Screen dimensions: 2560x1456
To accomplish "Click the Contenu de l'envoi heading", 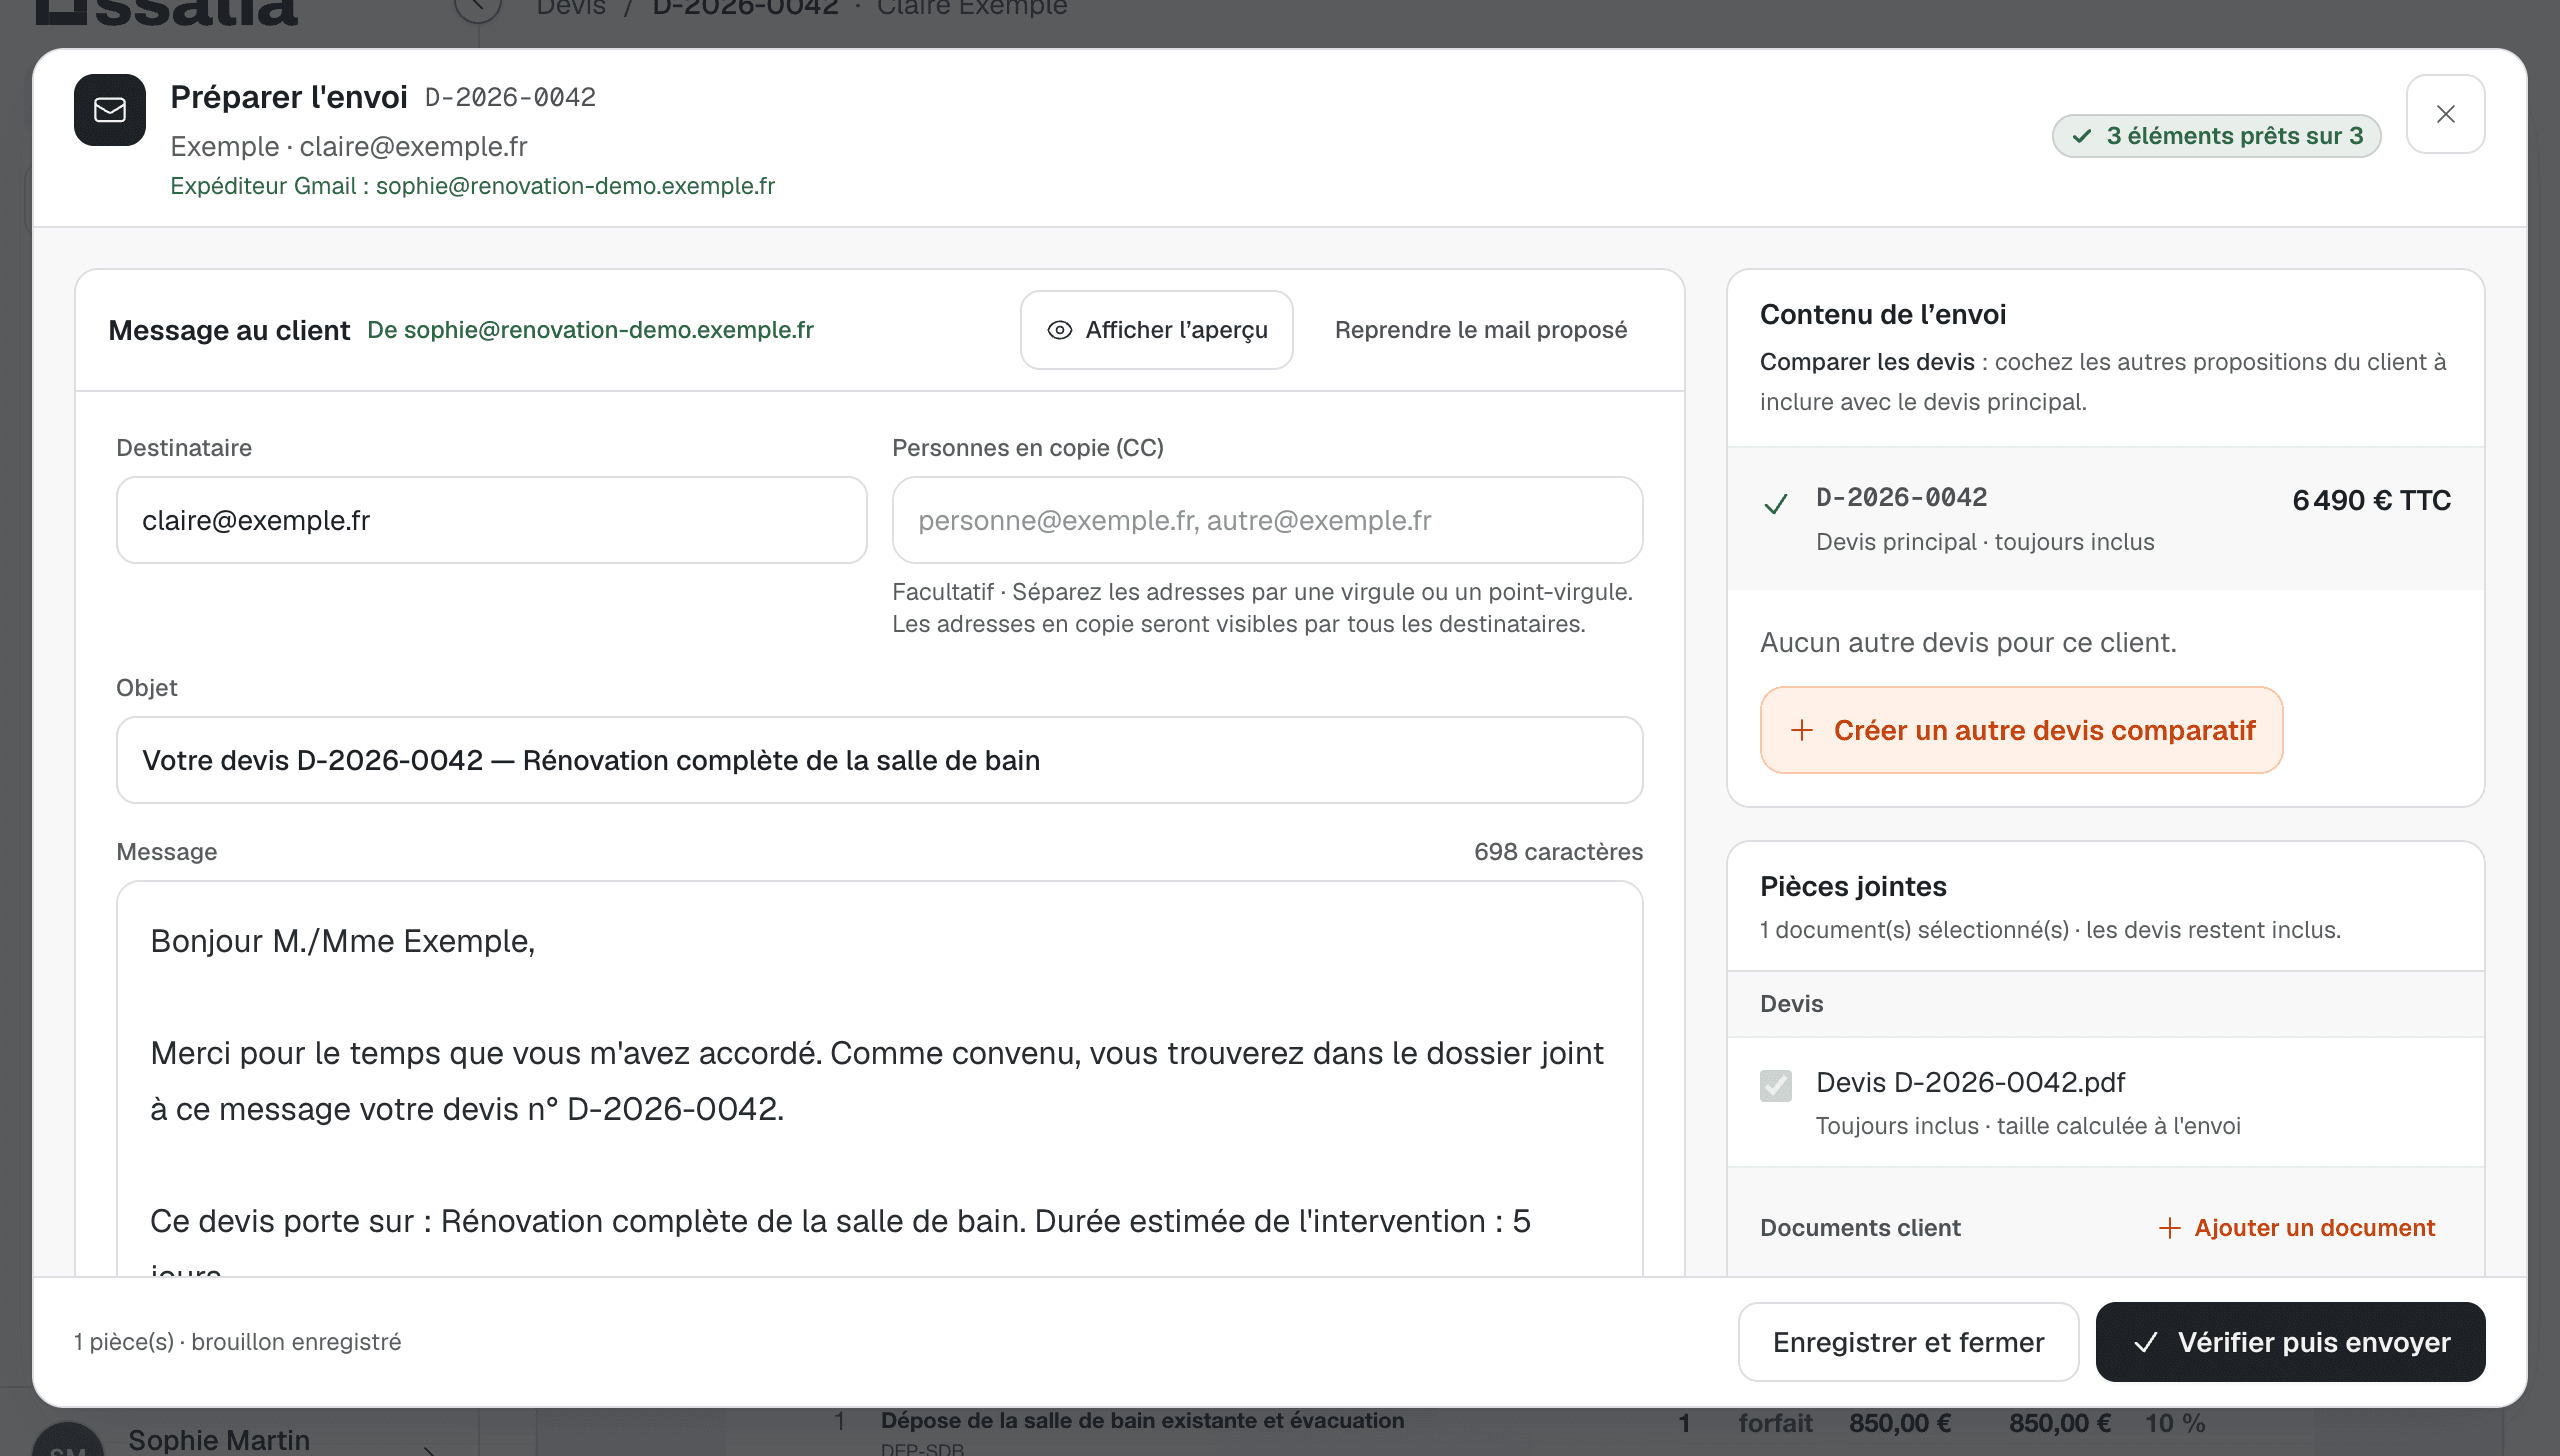I will coord(1883,314).
